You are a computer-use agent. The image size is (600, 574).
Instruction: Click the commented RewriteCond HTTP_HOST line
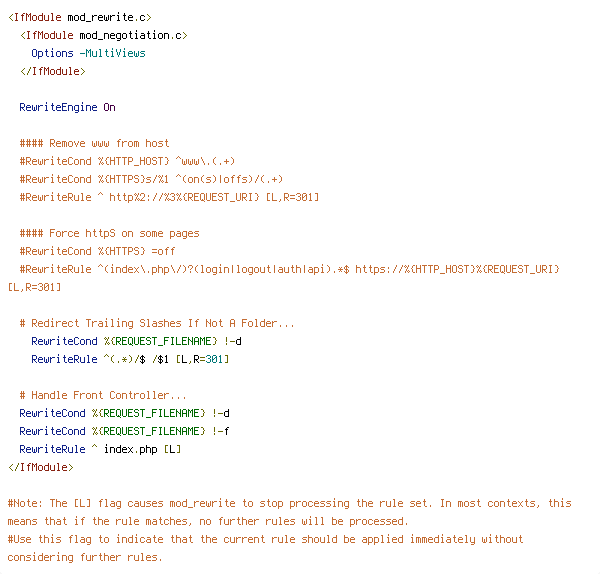point(127,161)
